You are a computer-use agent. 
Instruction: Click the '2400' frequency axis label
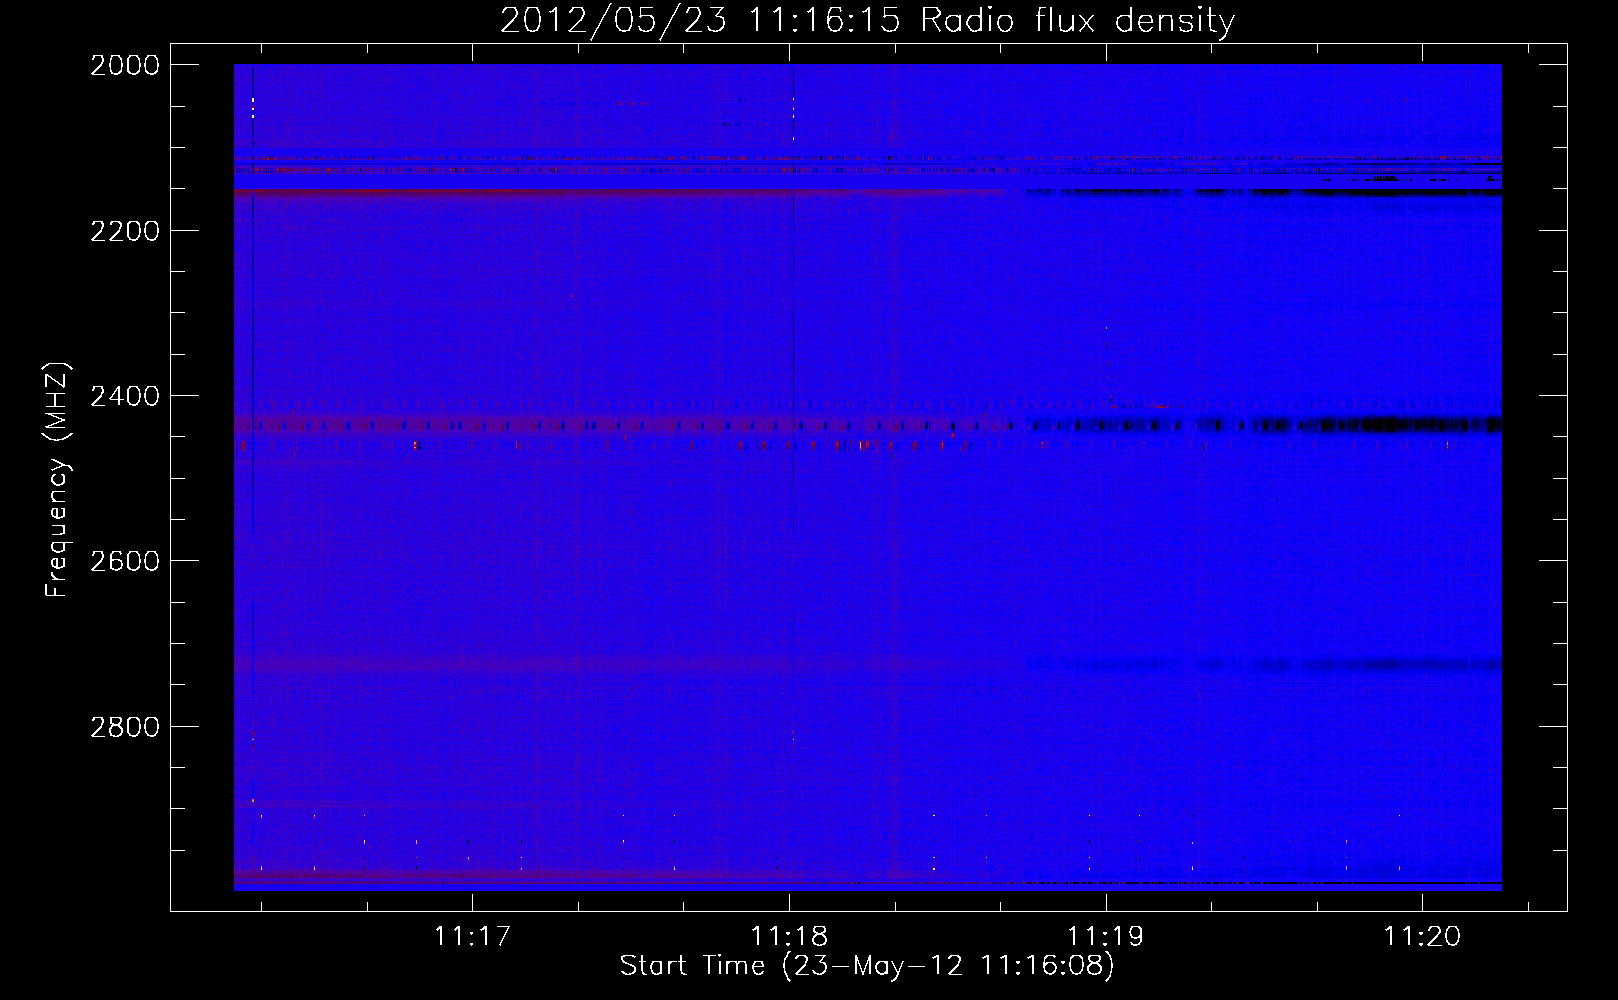125,396
